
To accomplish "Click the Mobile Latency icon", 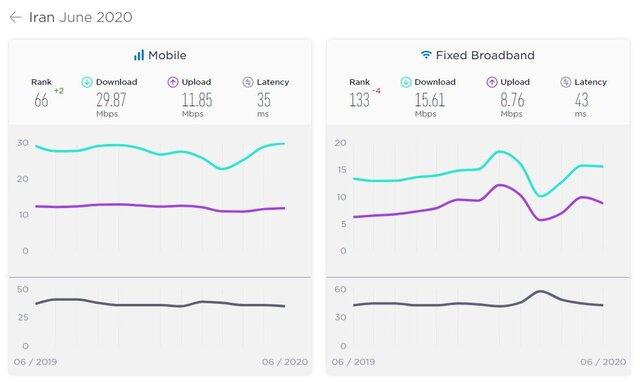I will tap(248, 82).
